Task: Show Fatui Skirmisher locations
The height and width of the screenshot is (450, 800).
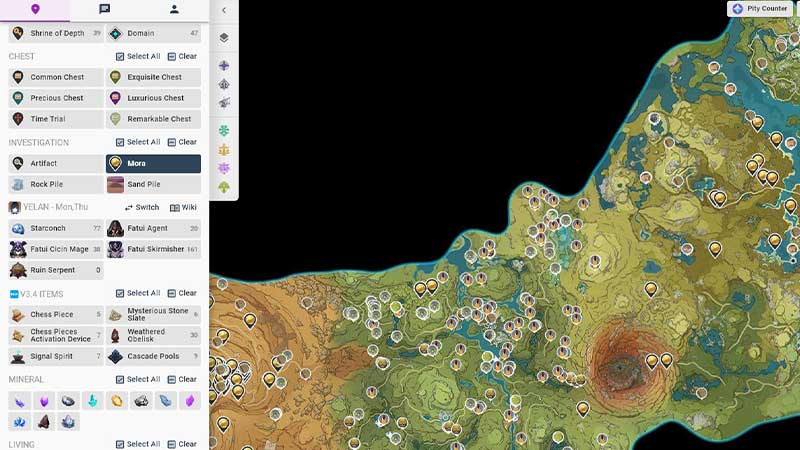Action: click(153, 249)
